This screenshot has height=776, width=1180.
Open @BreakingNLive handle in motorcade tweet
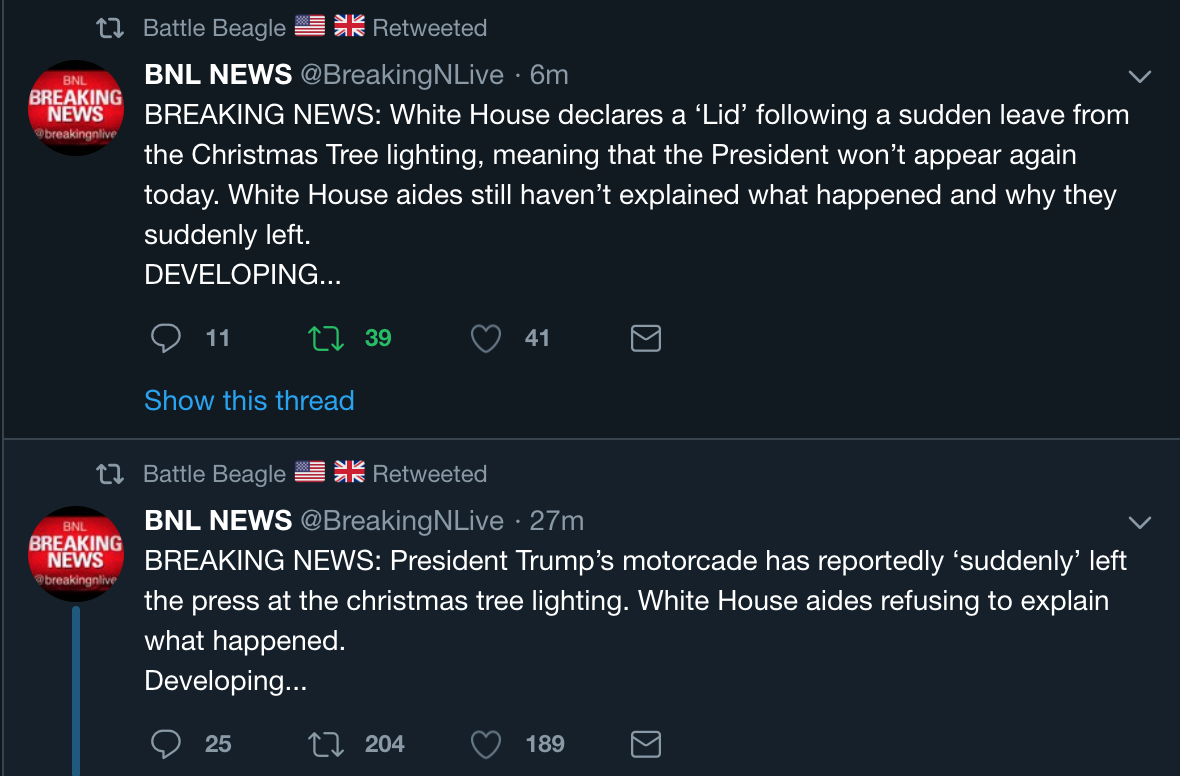pyautogui.click(x=402, y=521)
